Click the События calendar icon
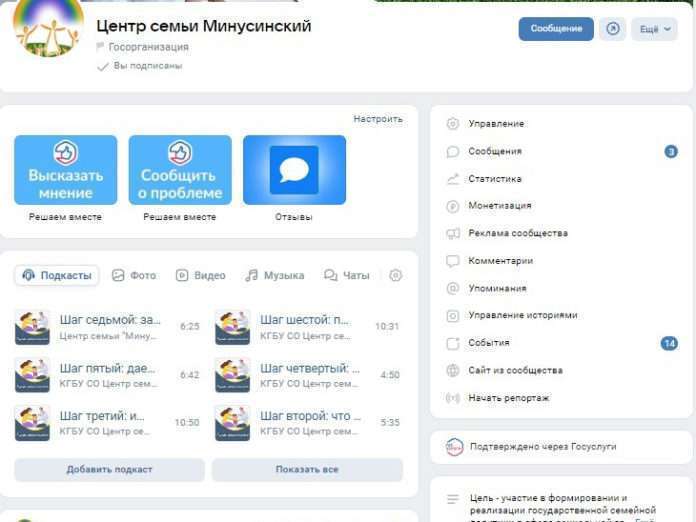This screenshot has height=522, width=696. pos(452,343)
